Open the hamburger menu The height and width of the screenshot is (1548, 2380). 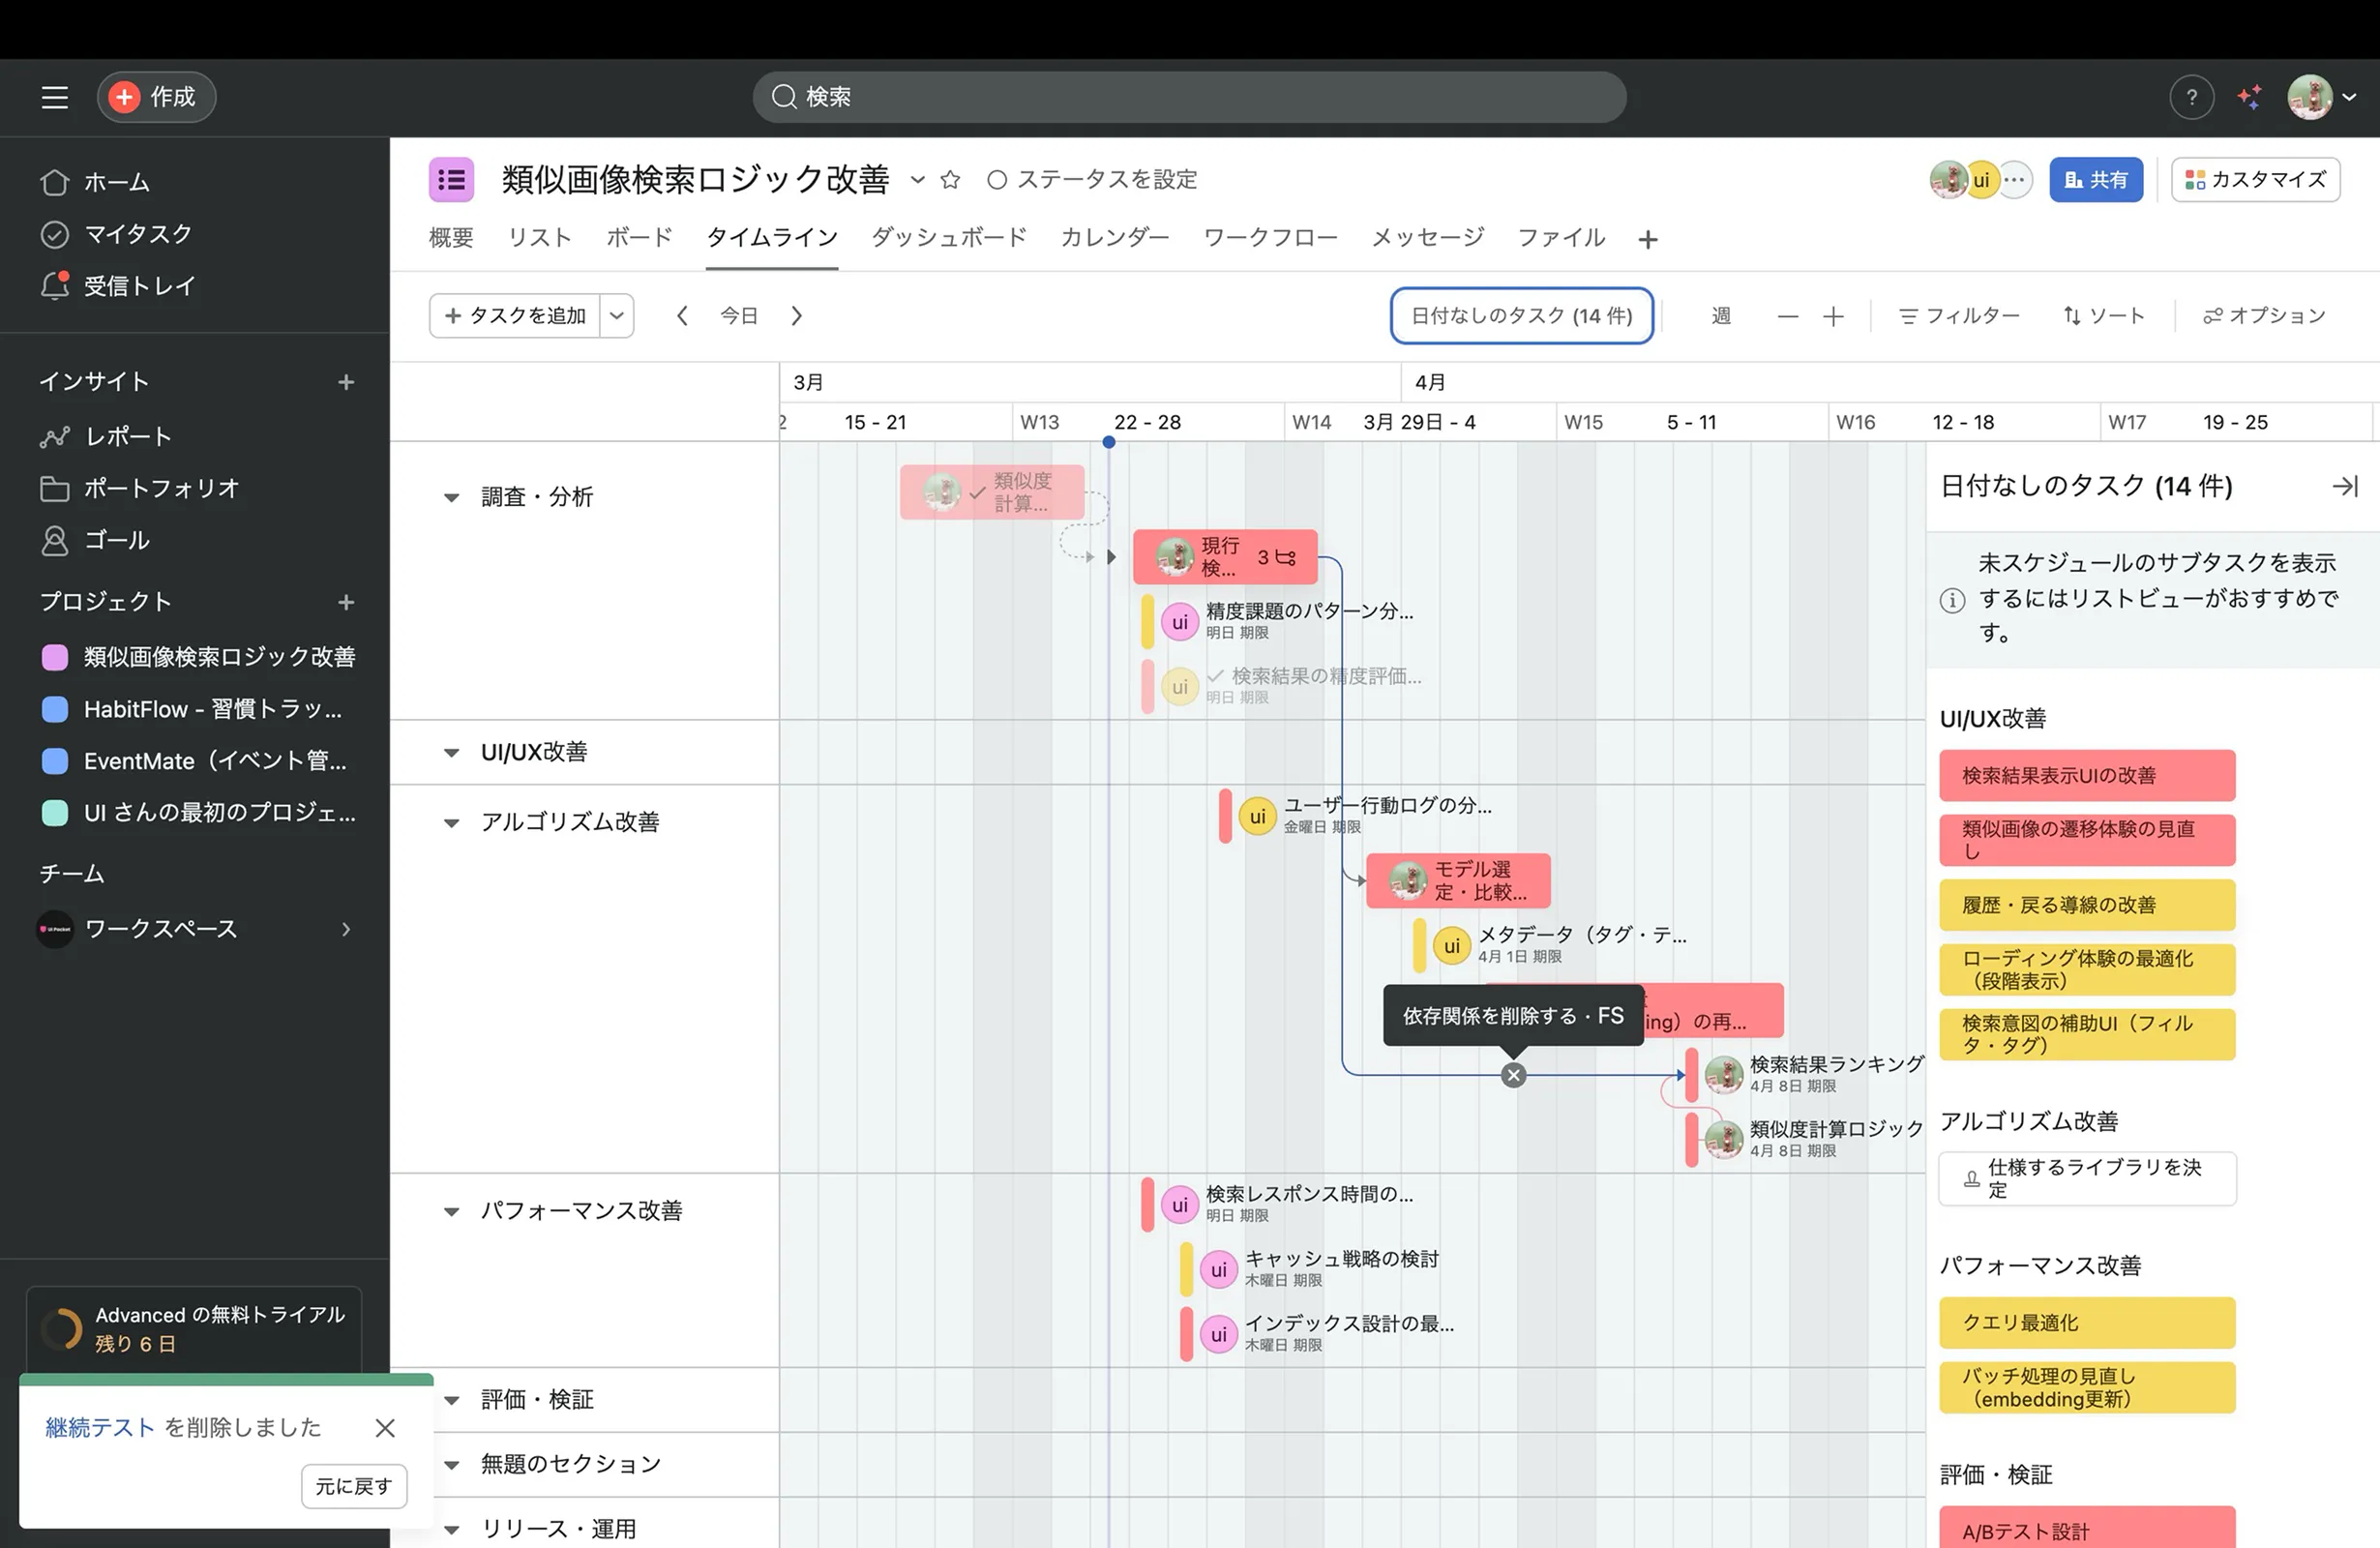54,97
